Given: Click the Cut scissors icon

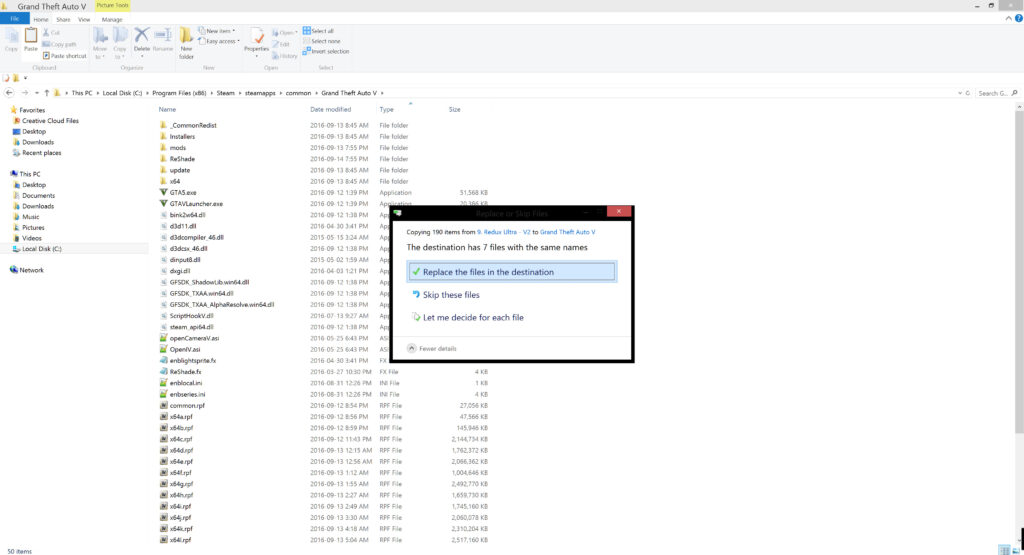Looking at the screenshot, I should pyautogui.click(x=46, y=32).
